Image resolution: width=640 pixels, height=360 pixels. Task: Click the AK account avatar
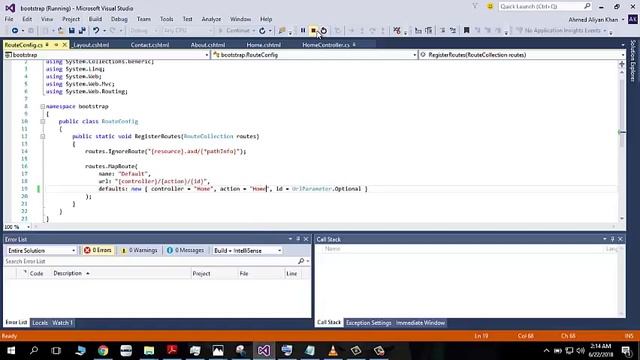633,19
